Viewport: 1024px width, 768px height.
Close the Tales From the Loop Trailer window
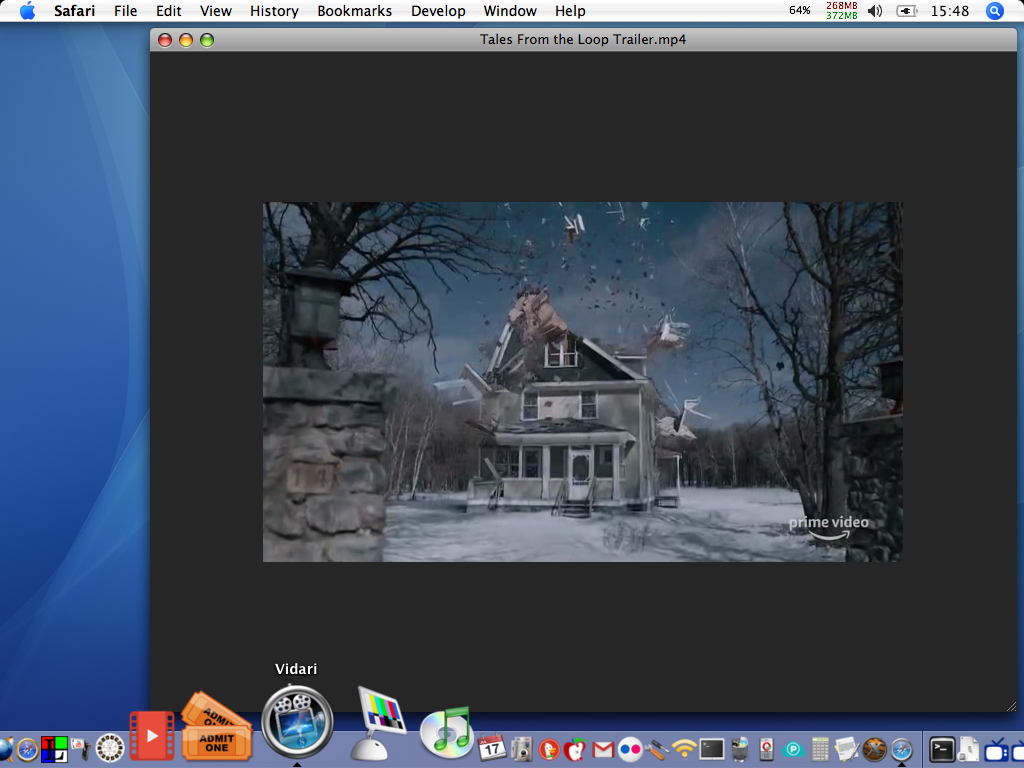165,40
